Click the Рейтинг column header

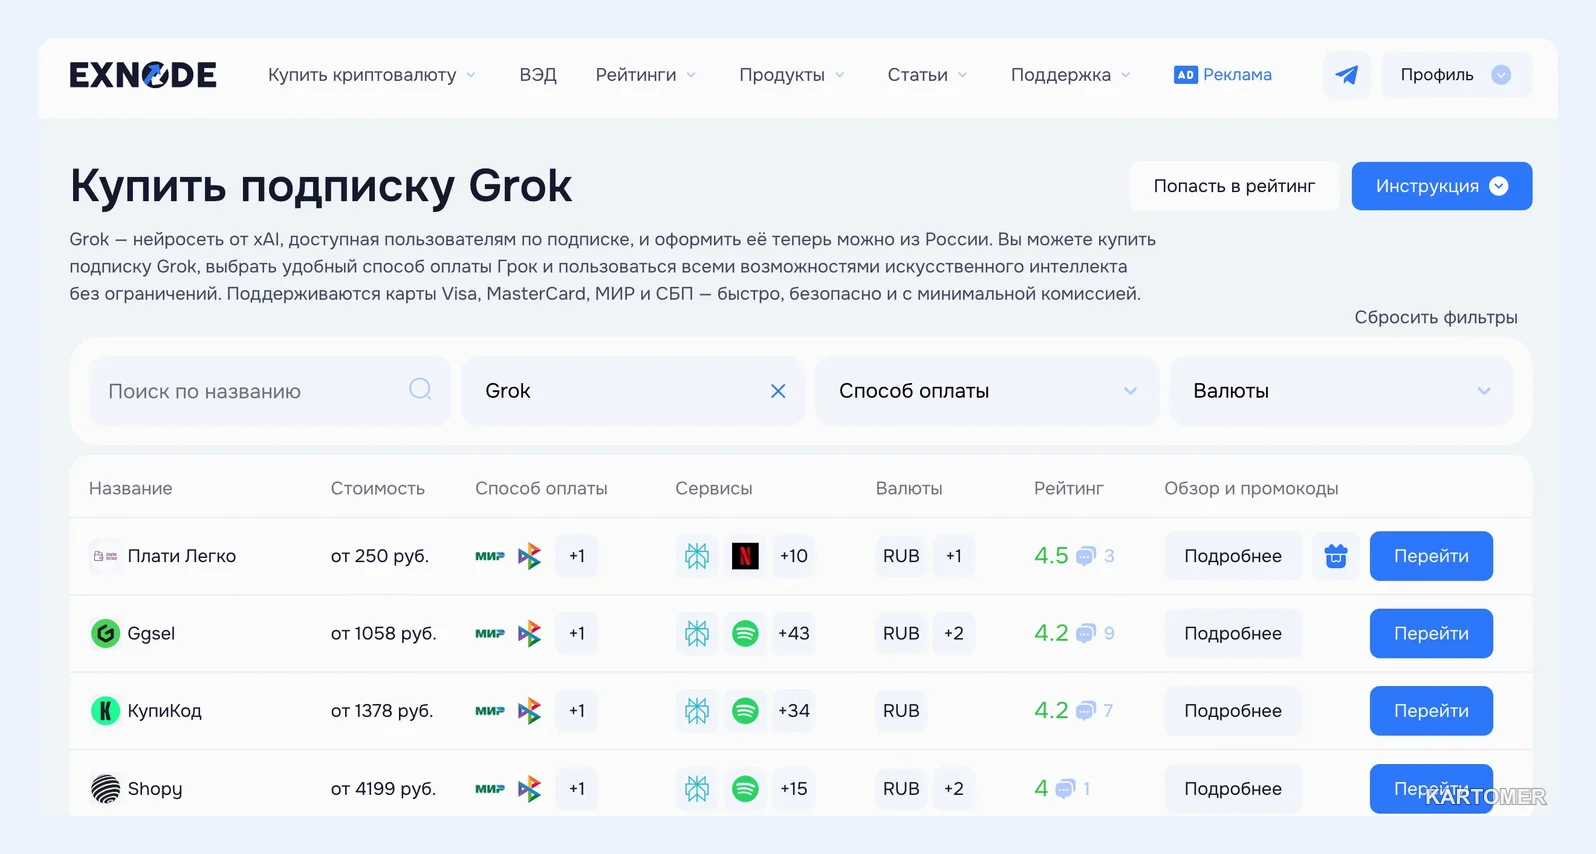pyautogui.click(x=1069, y=488)
